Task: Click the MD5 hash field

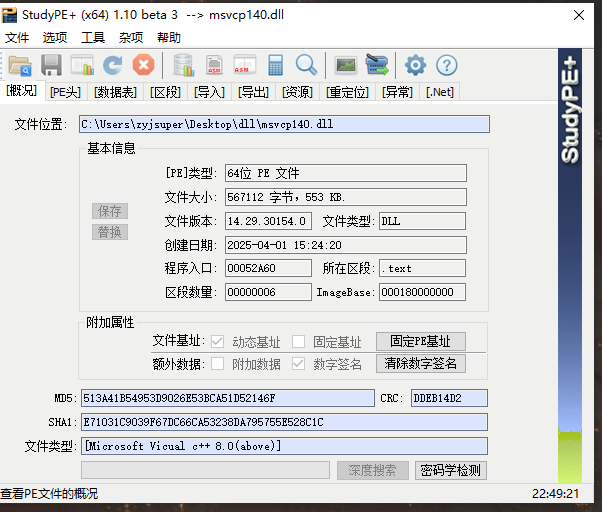Action: 228,398
